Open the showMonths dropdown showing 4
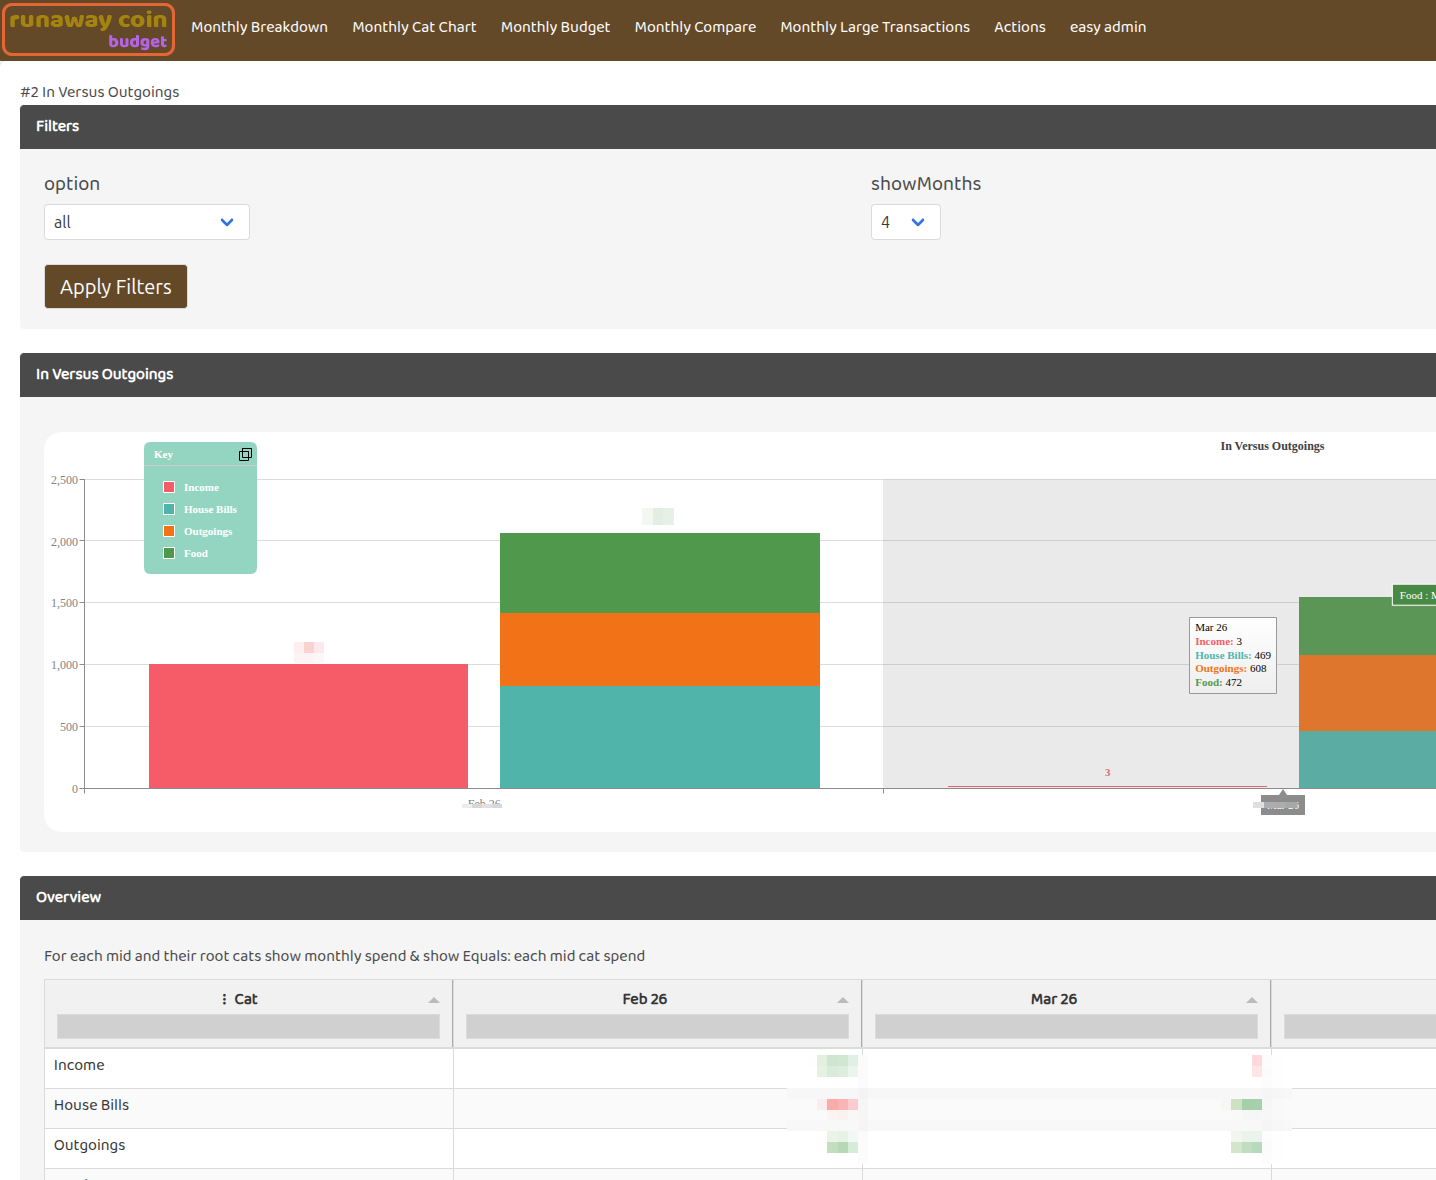The image size is (1436, 1180). 906,222
